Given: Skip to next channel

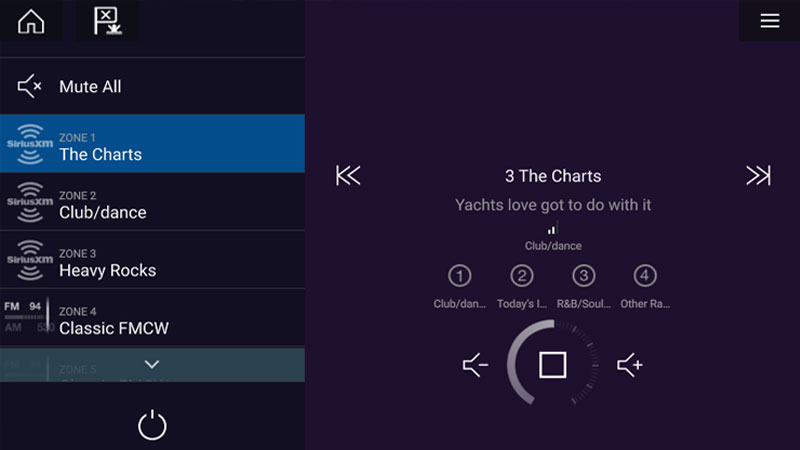Looking at the screenshot, I should pos(758,176).
